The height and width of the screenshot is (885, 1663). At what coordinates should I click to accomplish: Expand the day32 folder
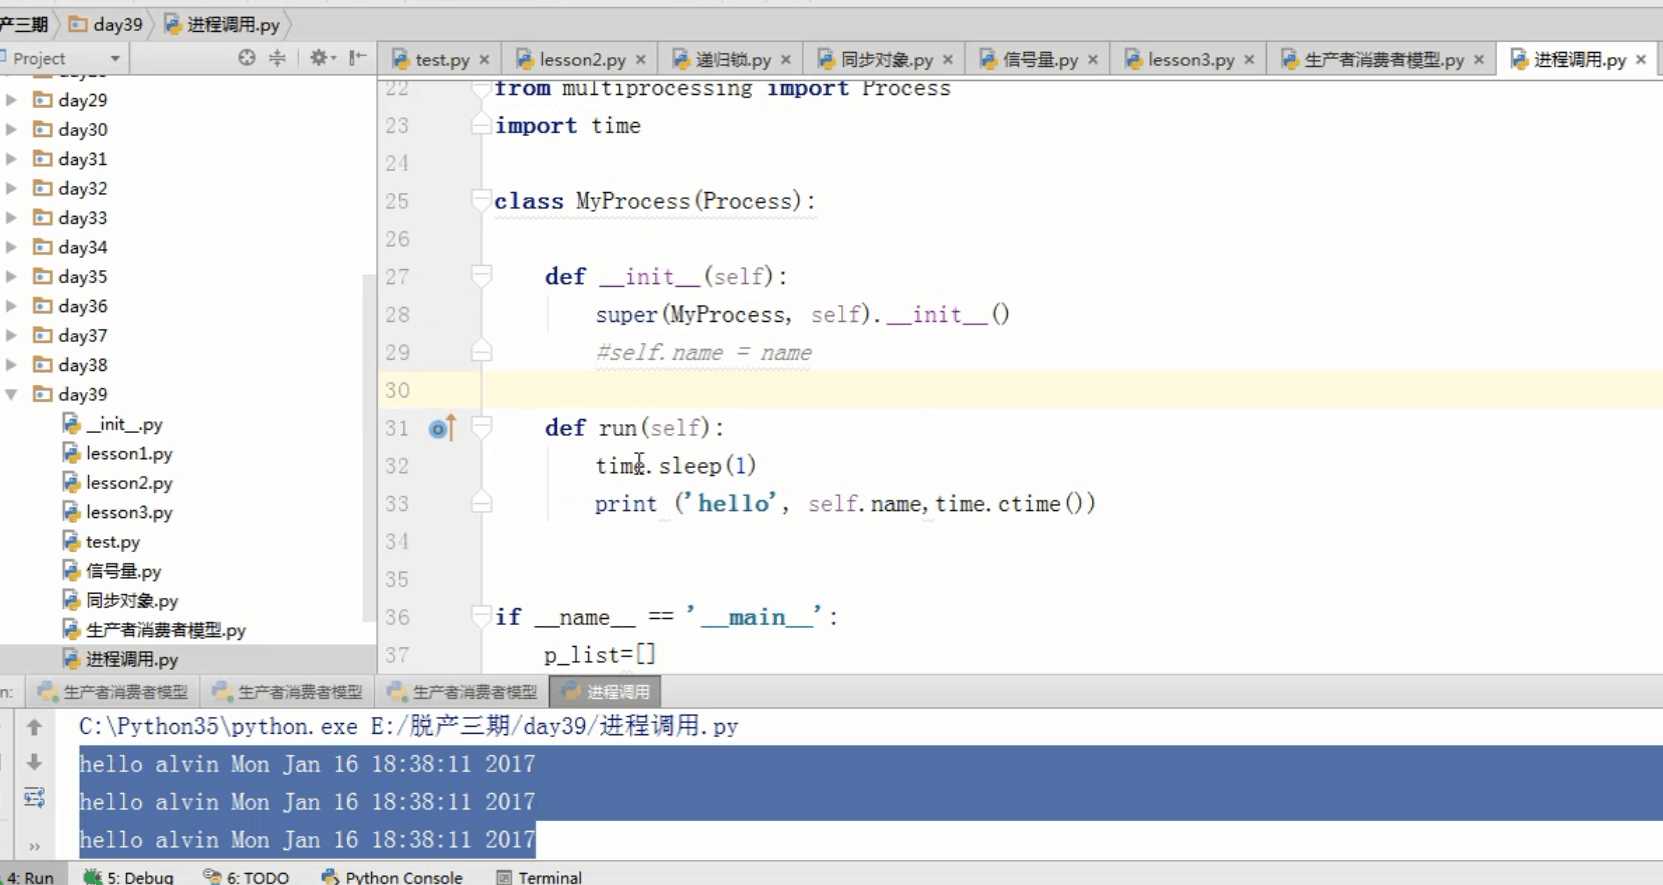[12, 188]
